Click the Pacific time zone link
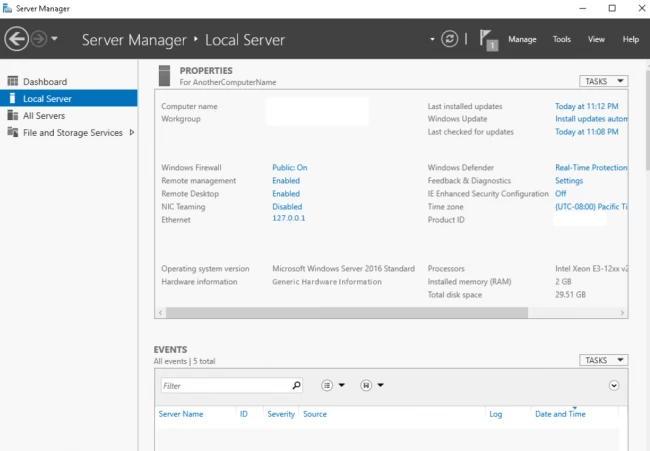Viewport: 650px width, 451px height. 592,206
